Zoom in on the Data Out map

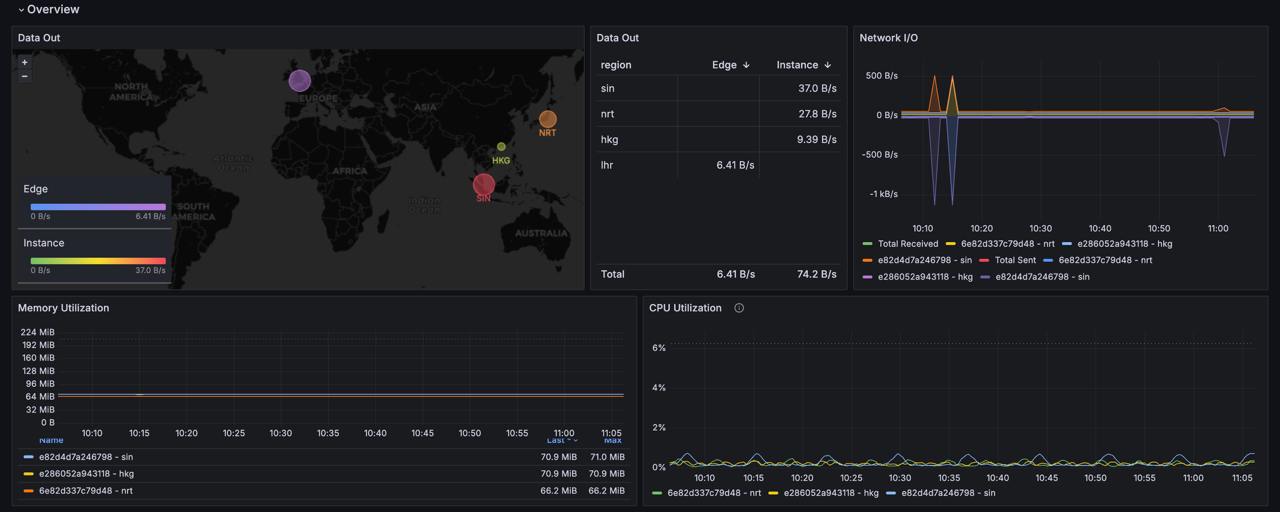(25, 62)
